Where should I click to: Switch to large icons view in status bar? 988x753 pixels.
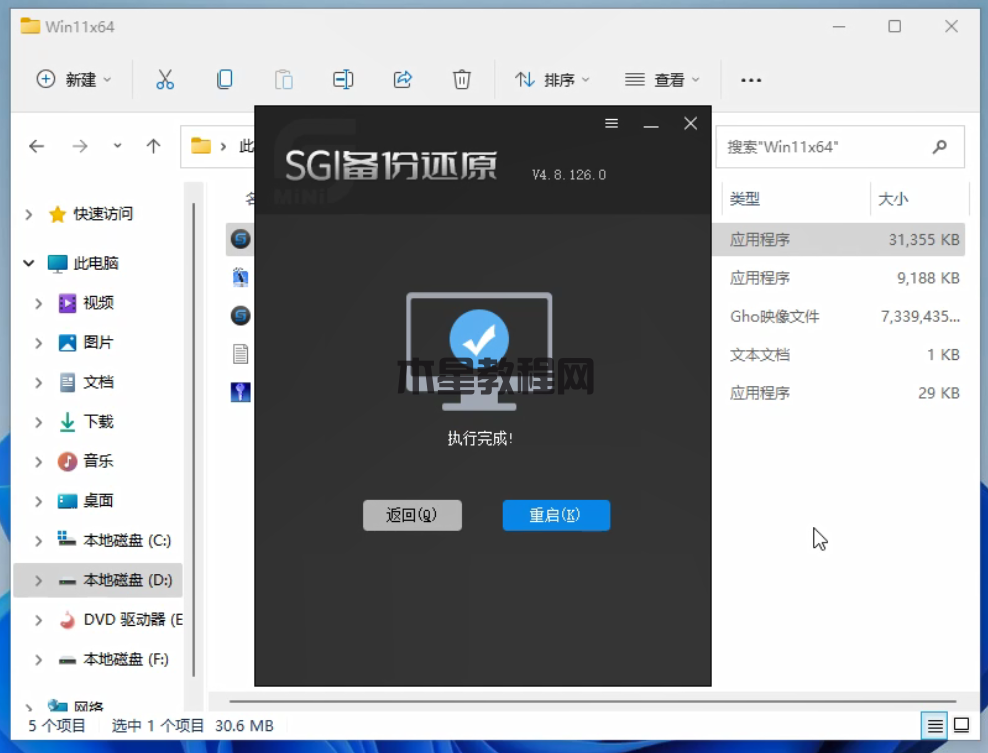click(962, 725)
